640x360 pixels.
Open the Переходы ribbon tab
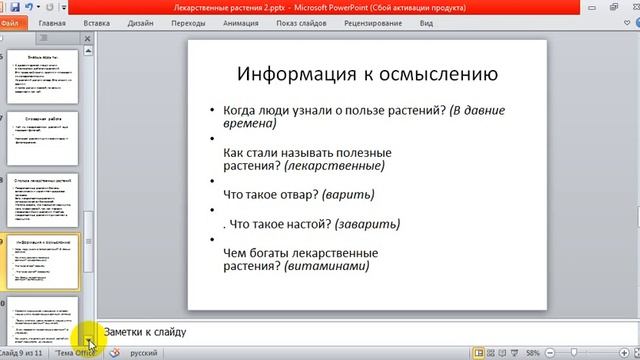[x=188, y=23]
